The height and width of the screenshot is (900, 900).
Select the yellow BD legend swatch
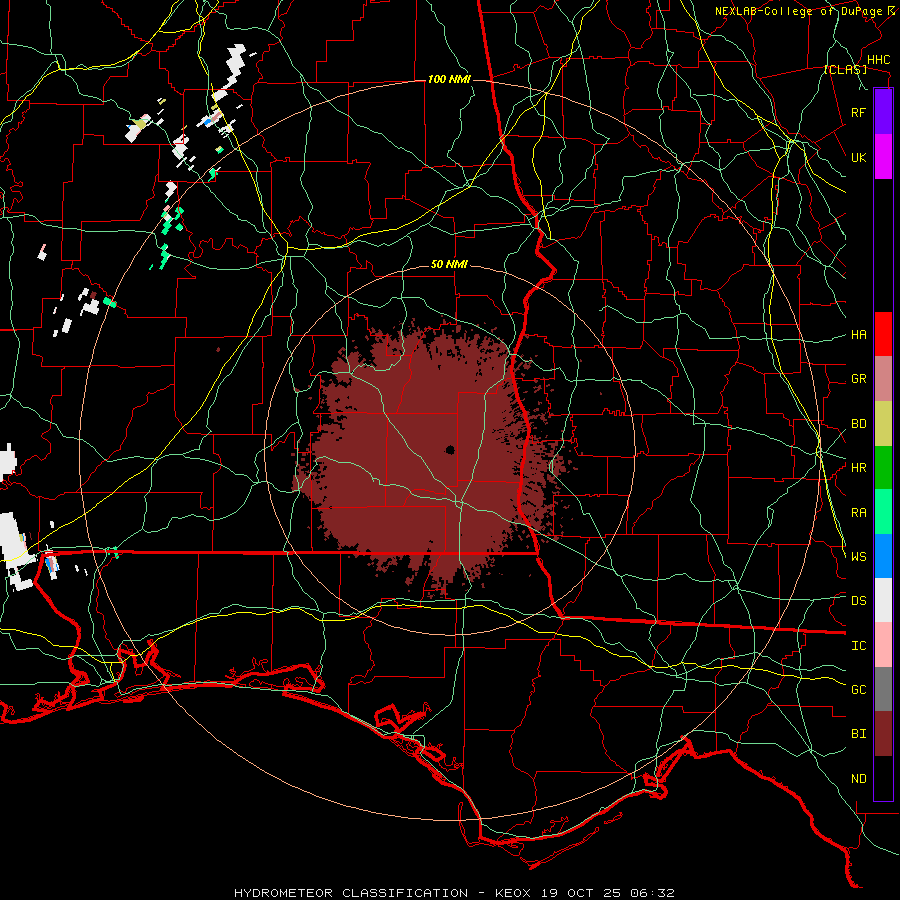883,424
